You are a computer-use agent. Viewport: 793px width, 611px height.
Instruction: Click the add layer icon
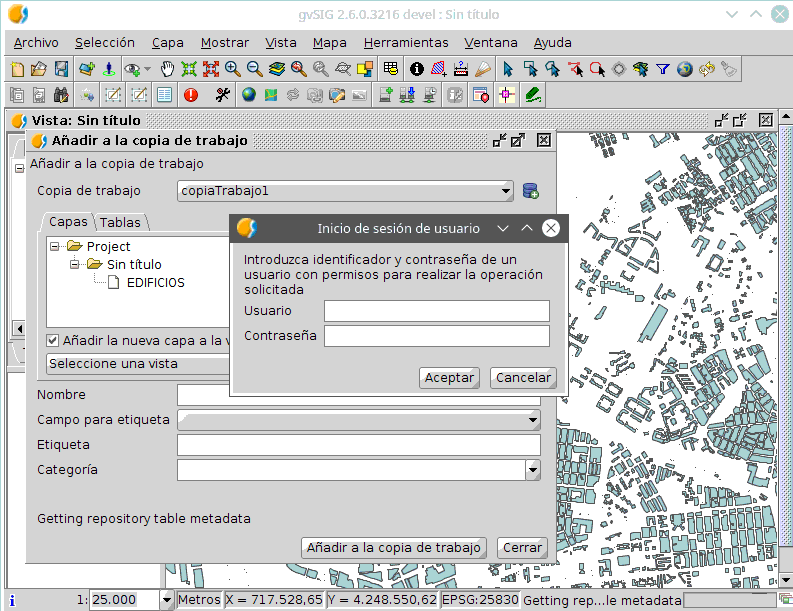point(87,69)
